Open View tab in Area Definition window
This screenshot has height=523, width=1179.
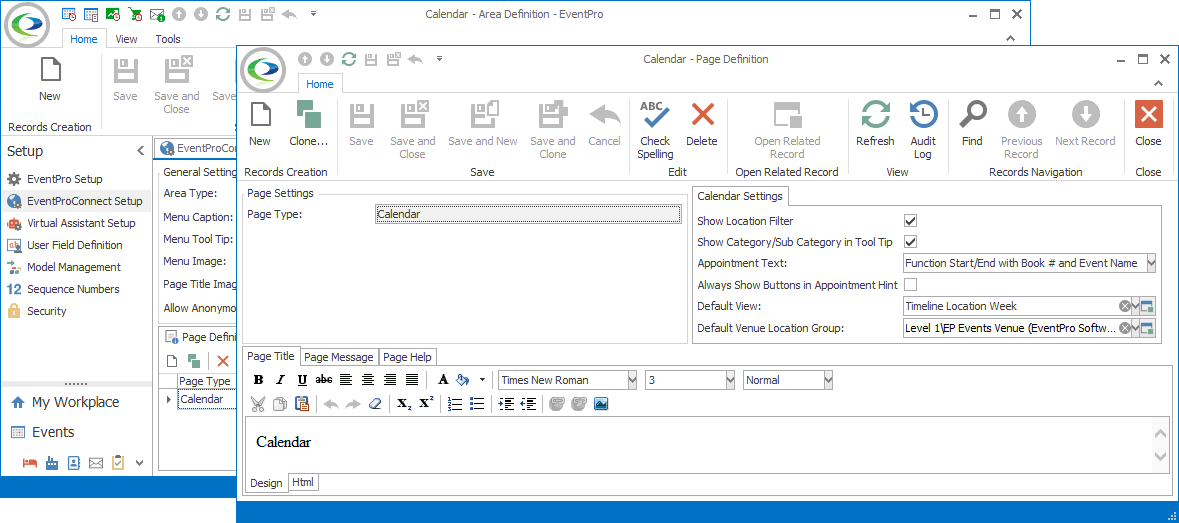pyautogui.click(x=126, y=39)
